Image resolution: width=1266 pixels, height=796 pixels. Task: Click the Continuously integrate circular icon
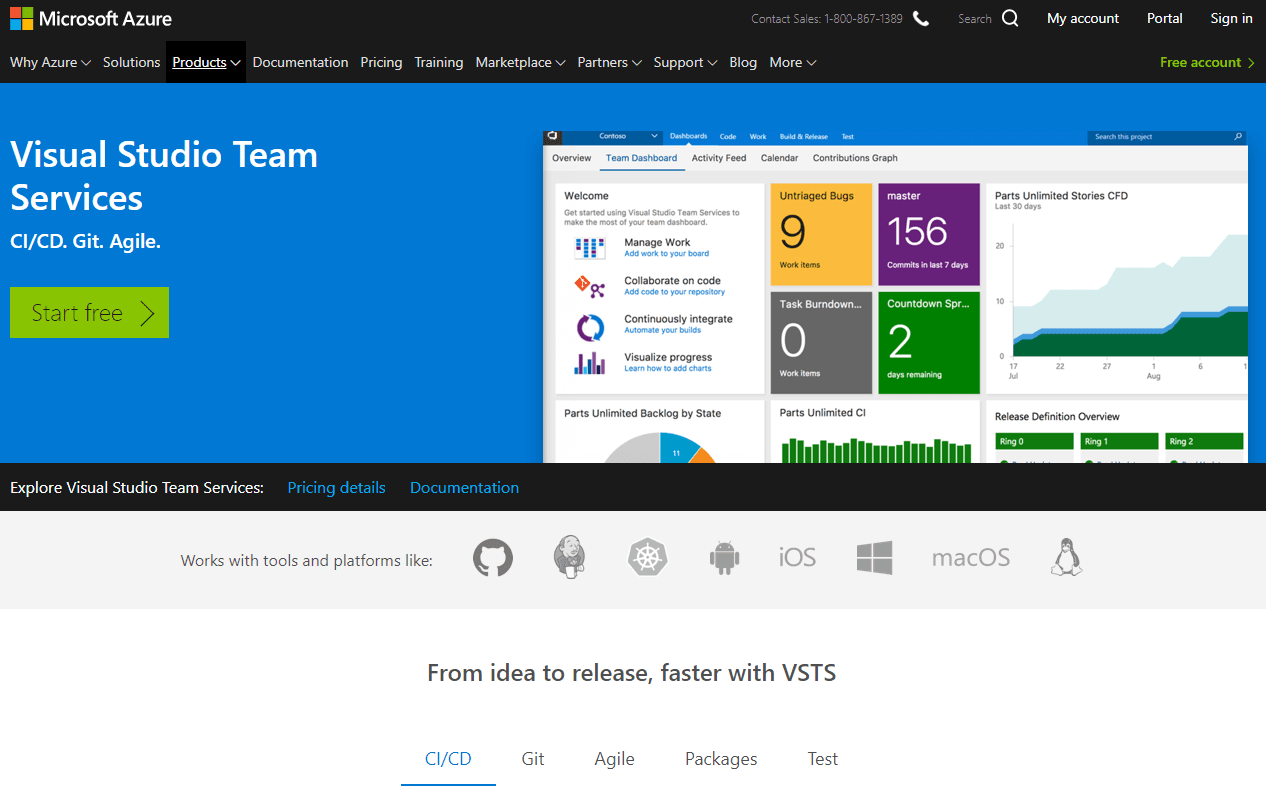pyautogui.click(x=590, y=326)
